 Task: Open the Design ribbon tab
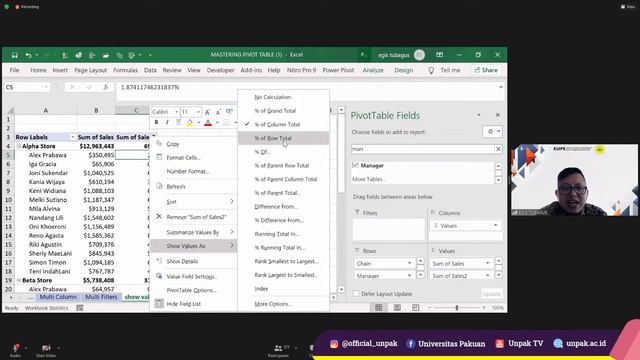coord(404,70)
